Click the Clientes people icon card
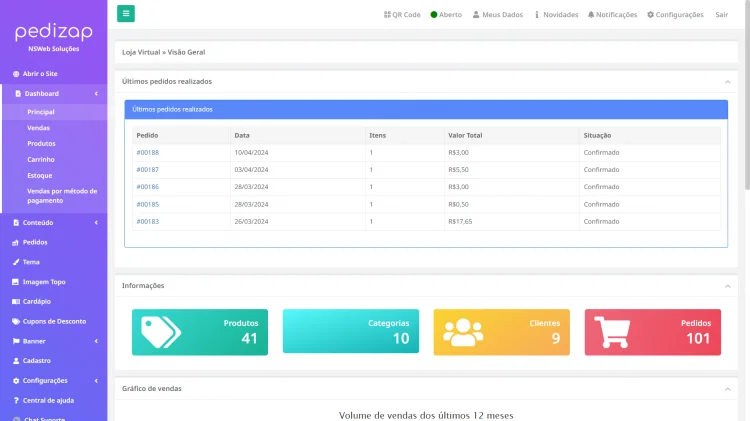The height and width of the screenshot is (421, 750). 462,332
